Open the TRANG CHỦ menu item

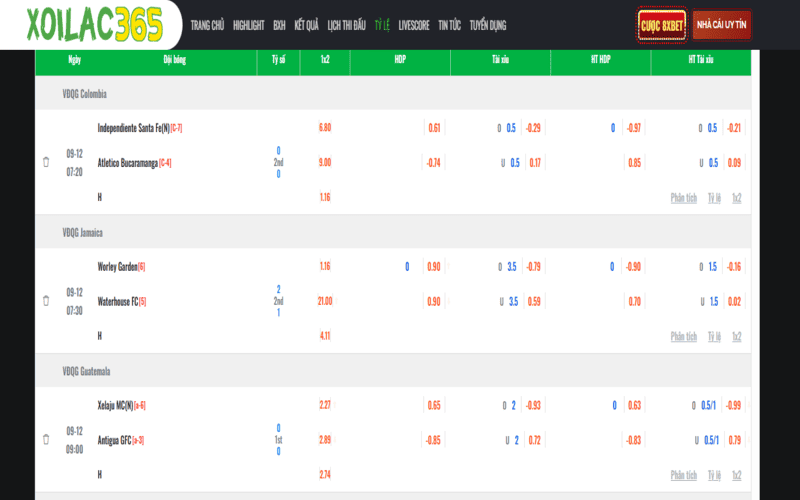click(x=207, y=25)
